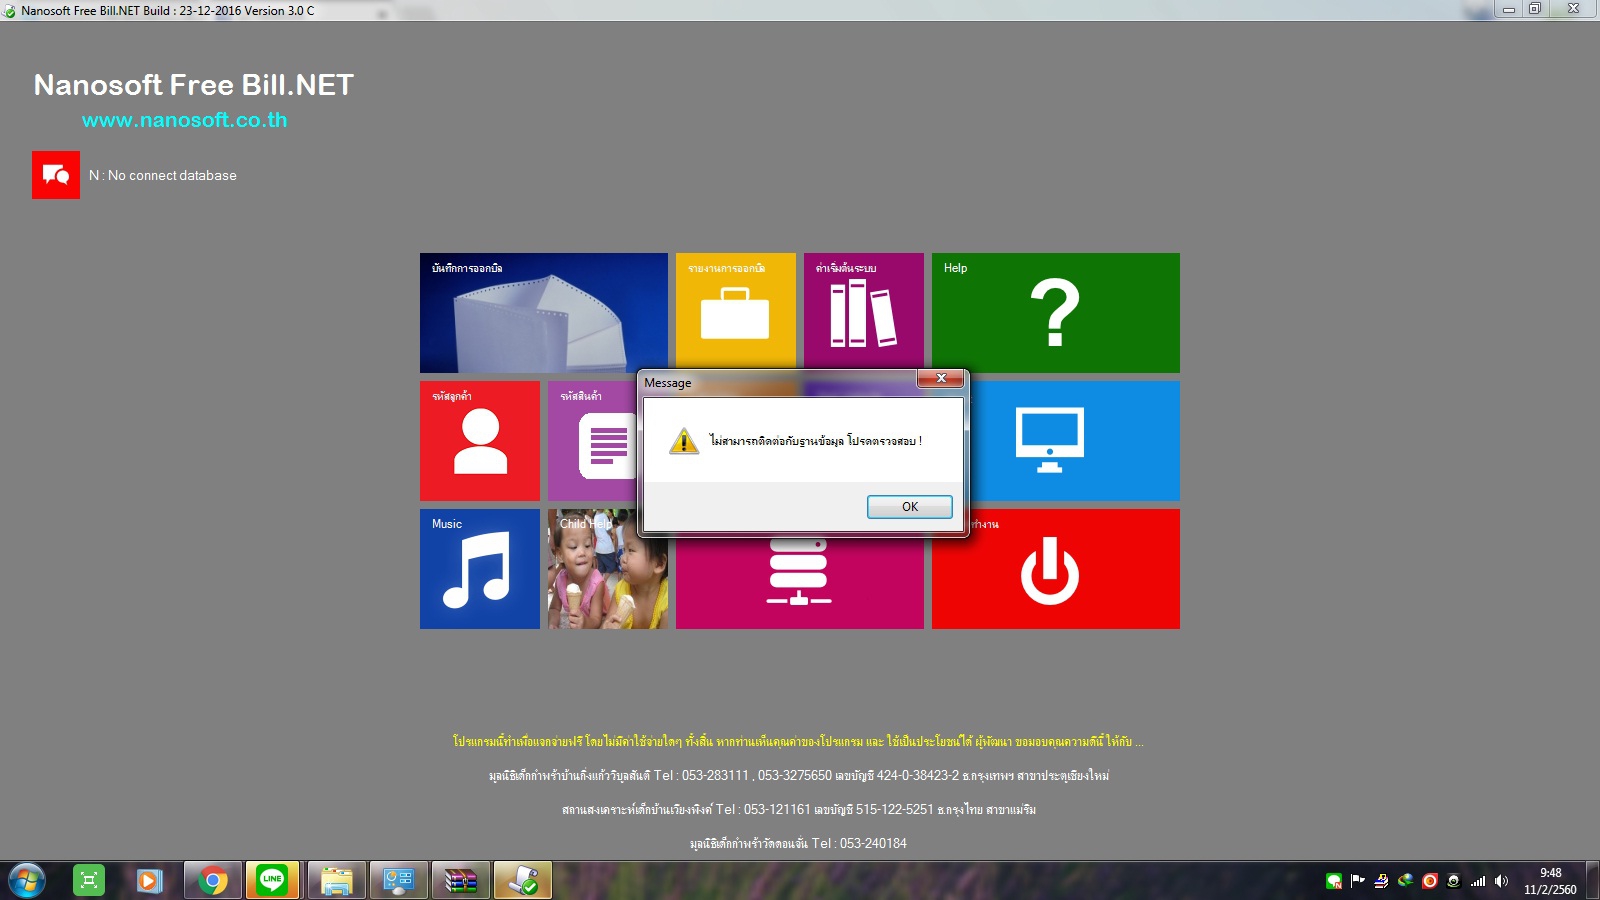Open the Music tile

480,569
